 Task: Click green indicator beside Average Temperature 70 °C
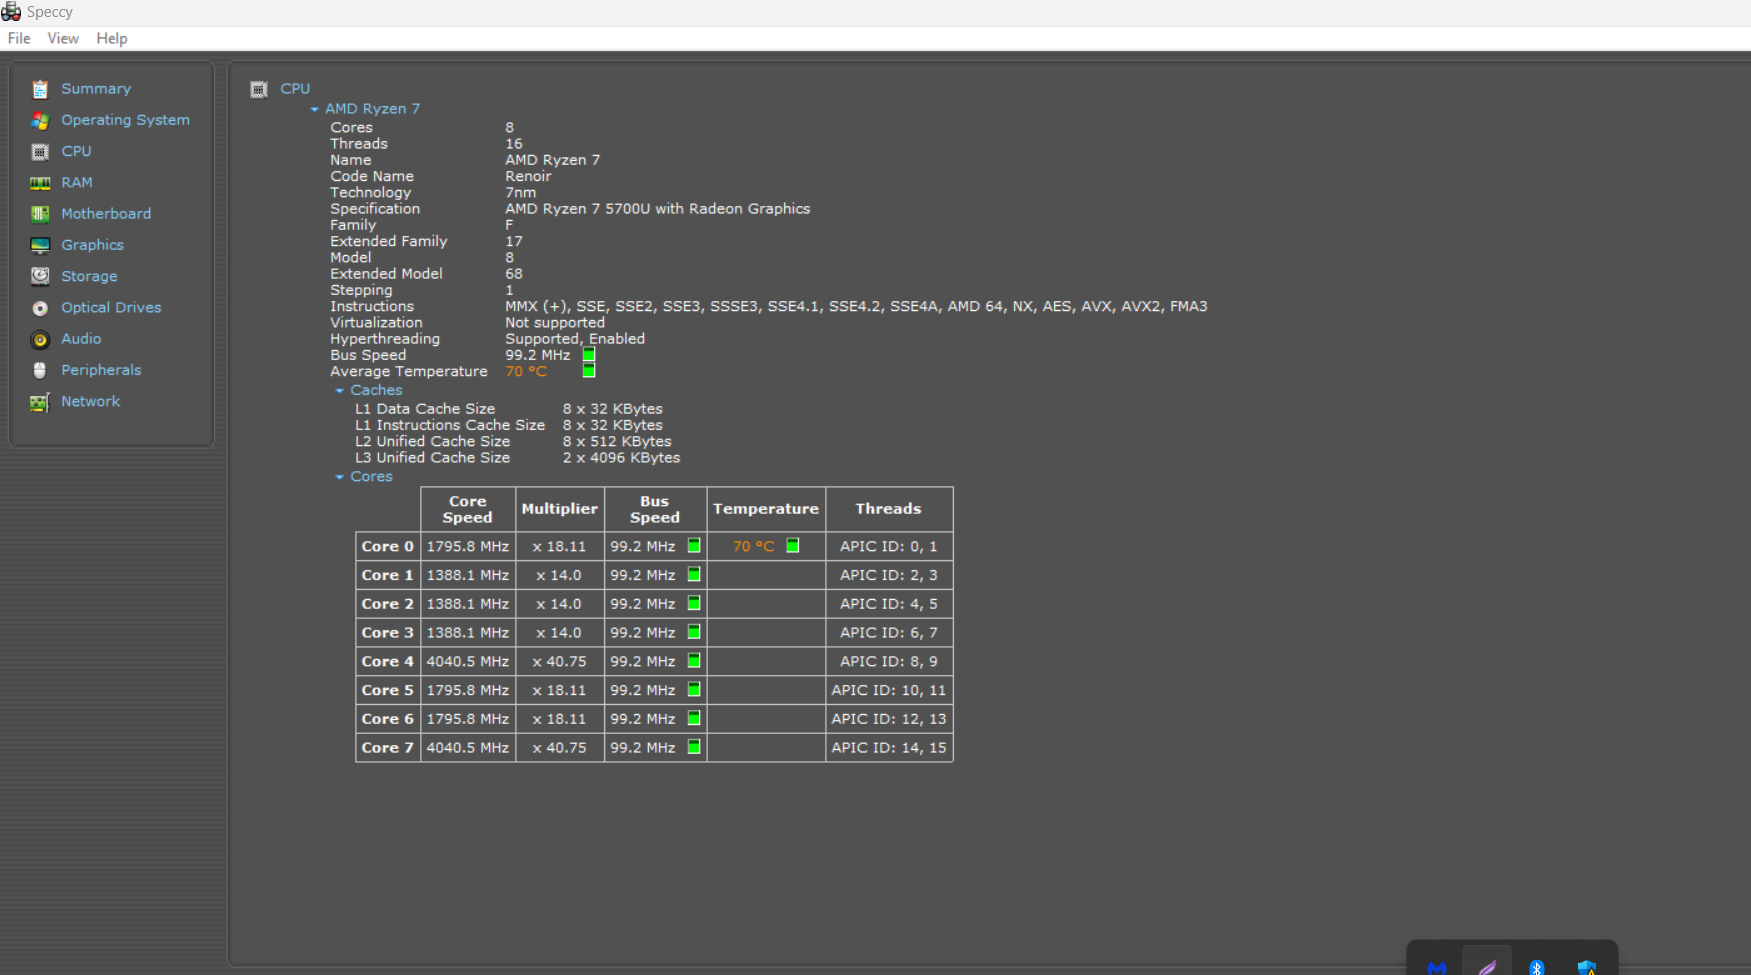pos(589,371)
